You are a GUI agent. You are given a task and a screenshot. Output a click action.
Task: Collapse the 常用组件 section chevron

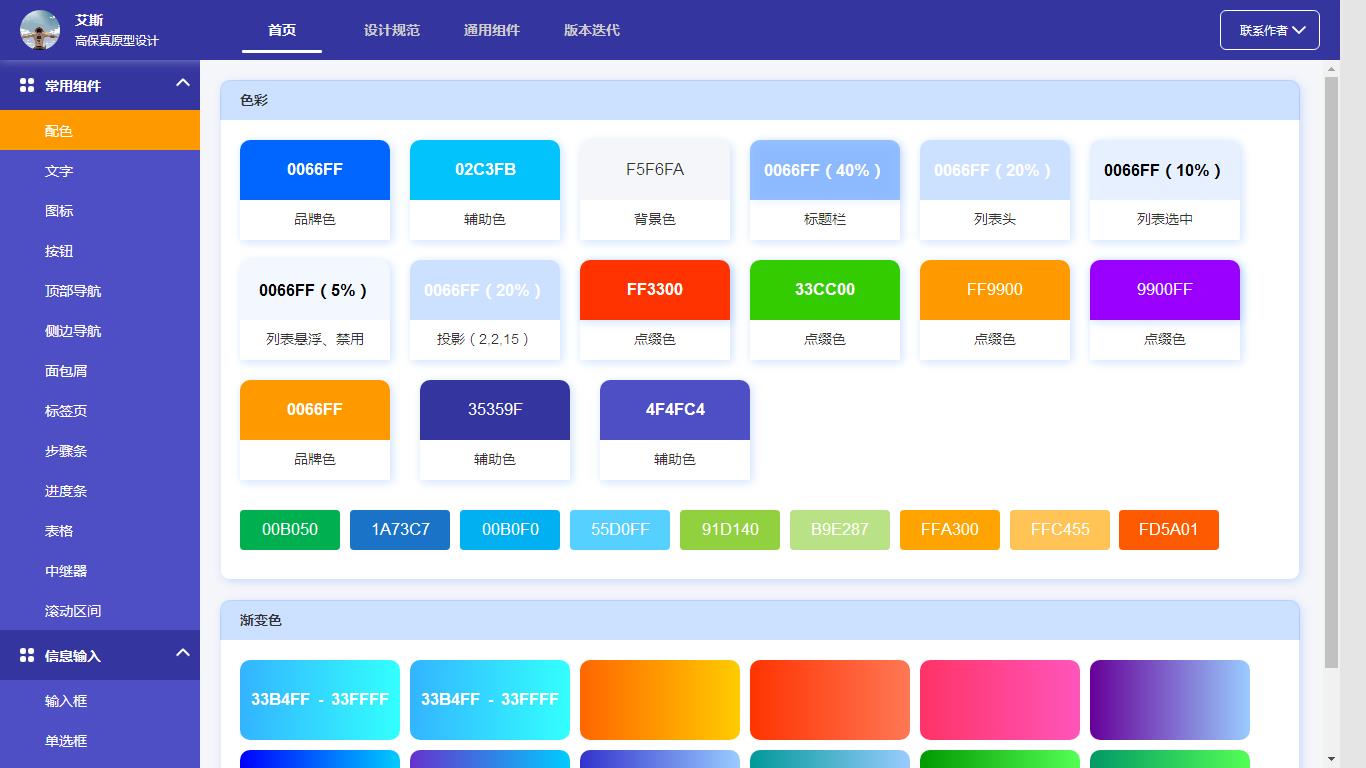[182, 83]
